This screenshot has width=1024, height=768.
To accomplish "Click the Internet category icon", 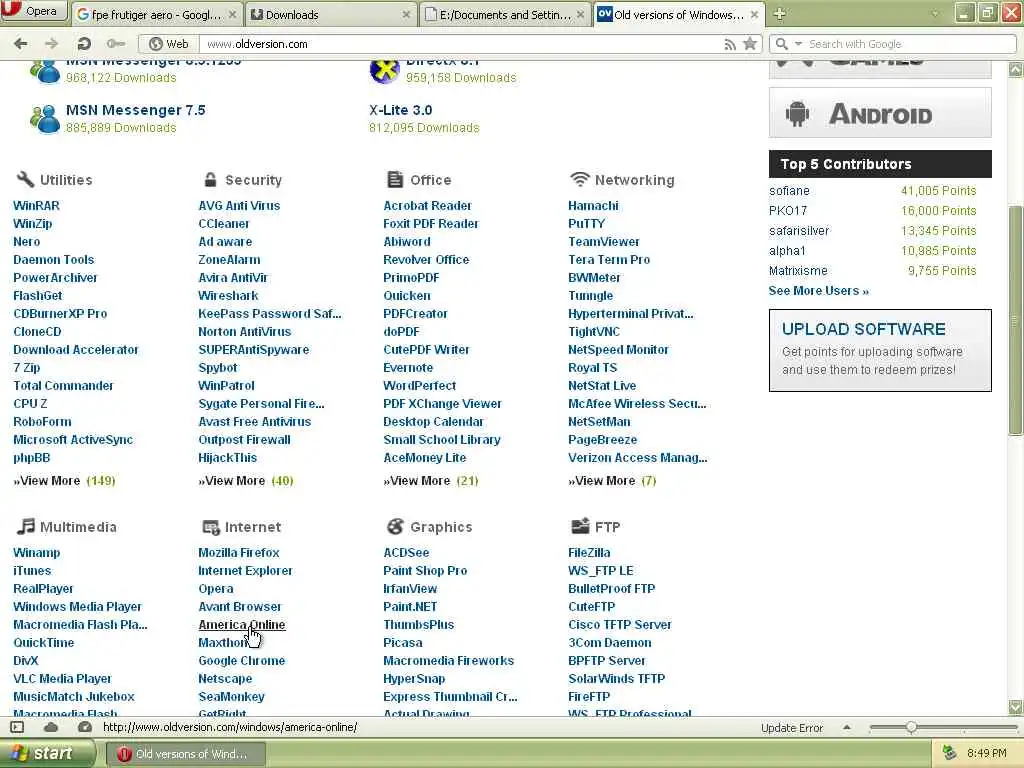I will 211,527.
